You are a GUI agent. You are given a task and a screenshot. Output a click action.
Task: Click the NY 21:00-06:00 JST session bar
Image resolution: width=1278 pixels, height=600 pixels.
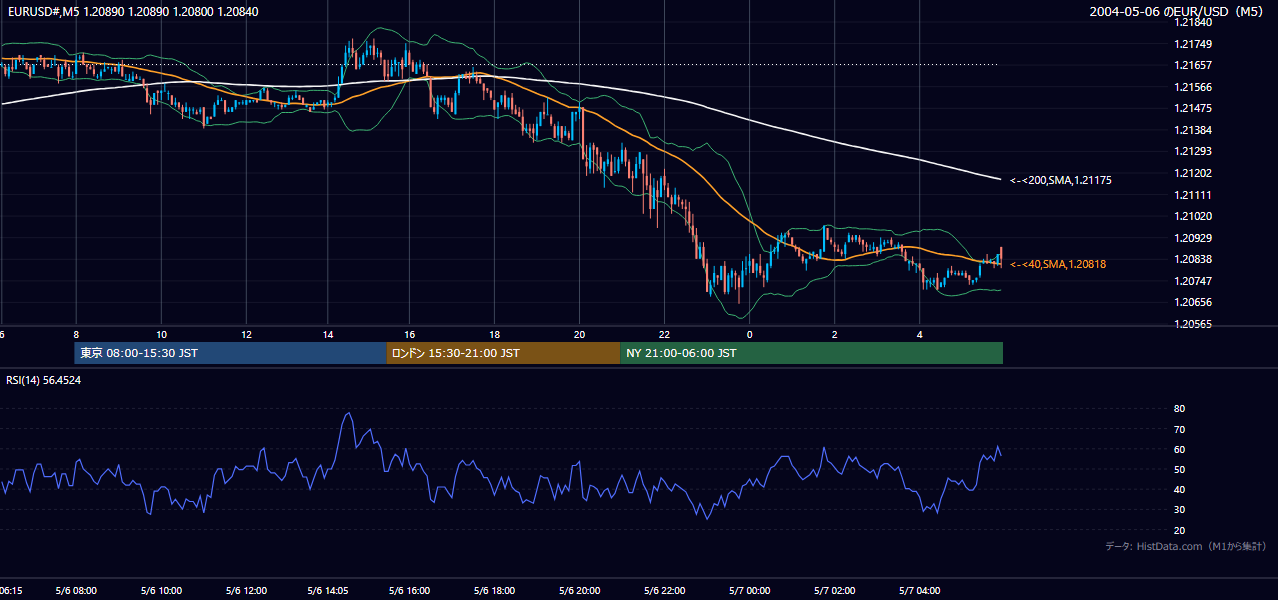pyautogui.click(x=811, y=353)
